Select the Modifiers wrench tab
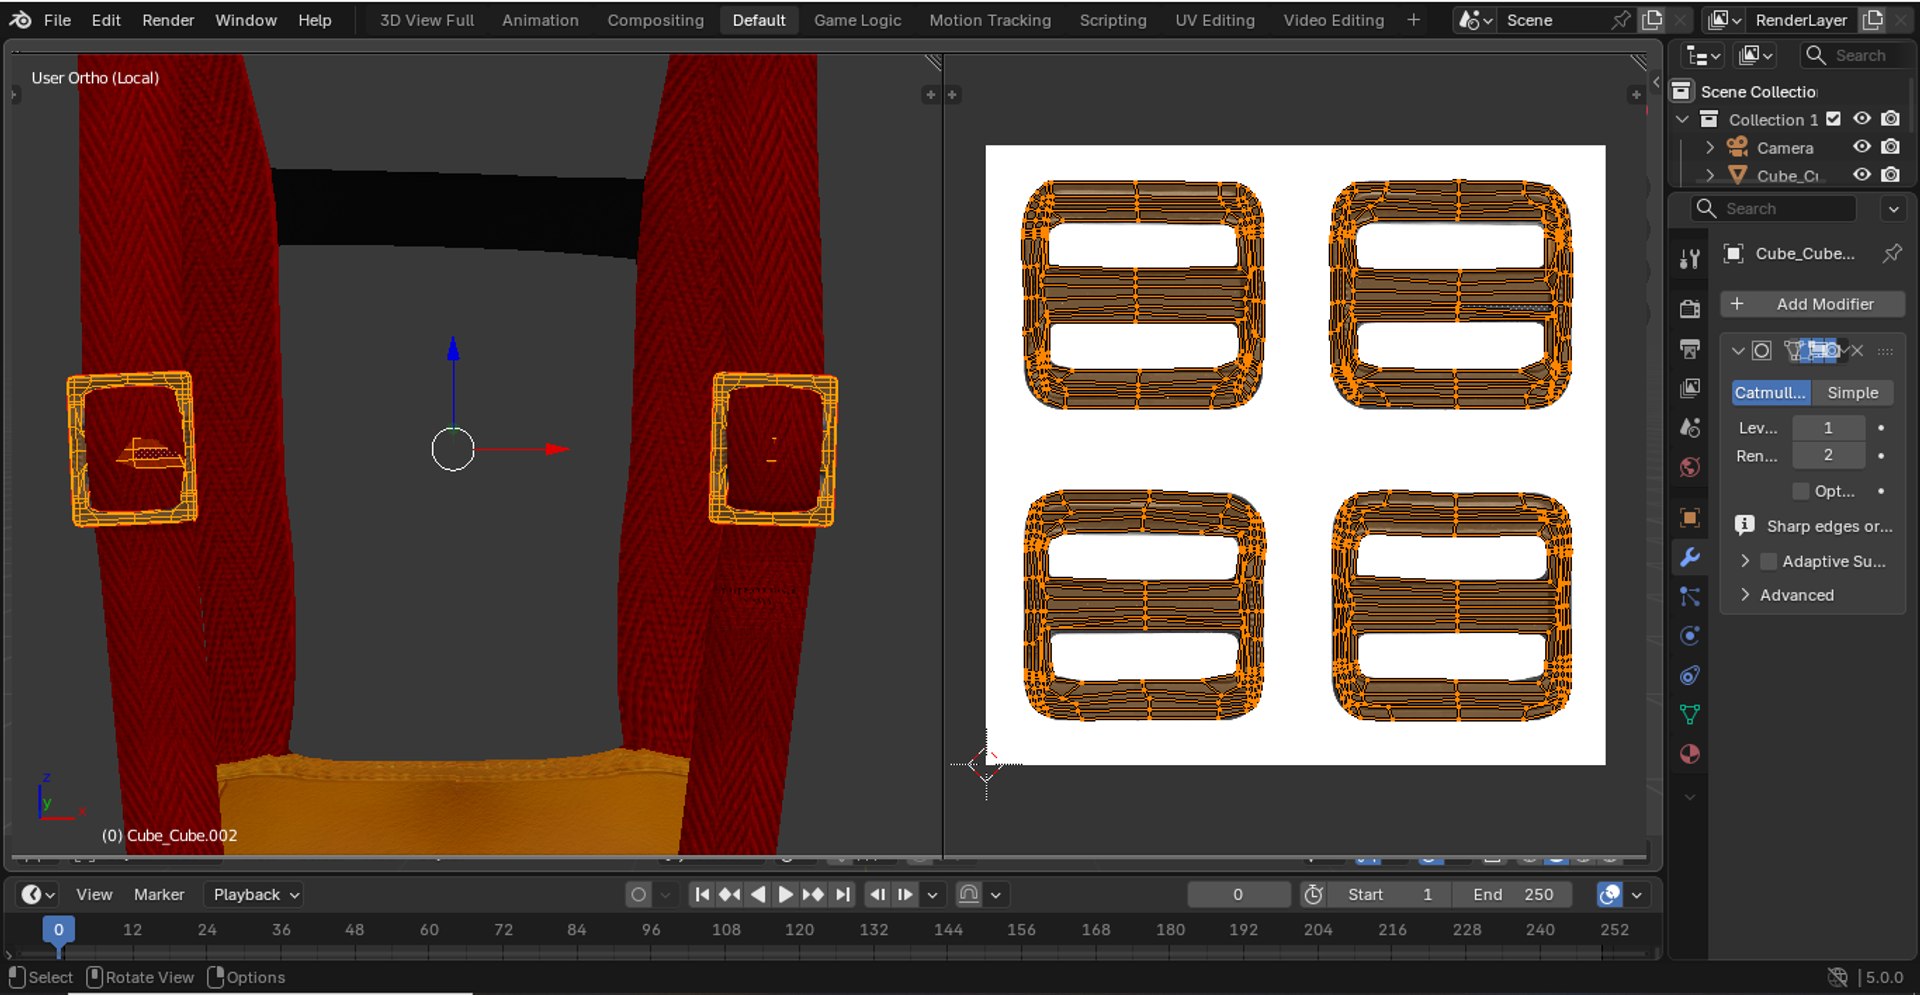The image size is (1920, 995). (1690, 557)
